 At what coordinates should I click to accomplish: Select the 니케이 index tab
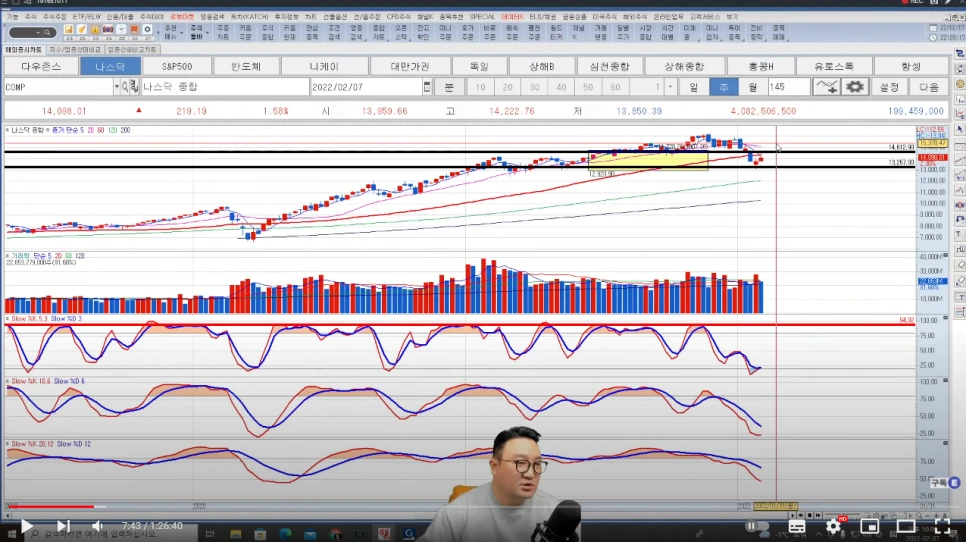(x=325, y=66)
